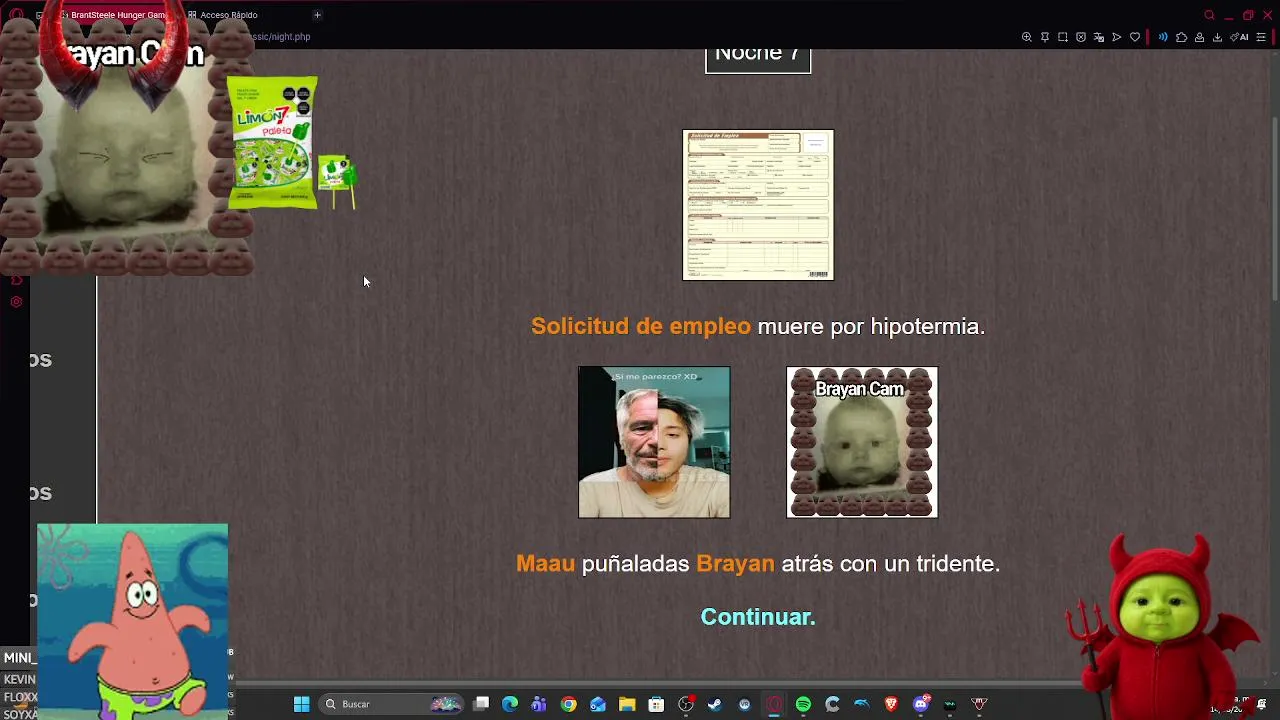The height and width of the screenshot is (720, 1280).
Task: Open the extensions puzzle icon
Action: pyautogui.click(x=1181, y=37)
